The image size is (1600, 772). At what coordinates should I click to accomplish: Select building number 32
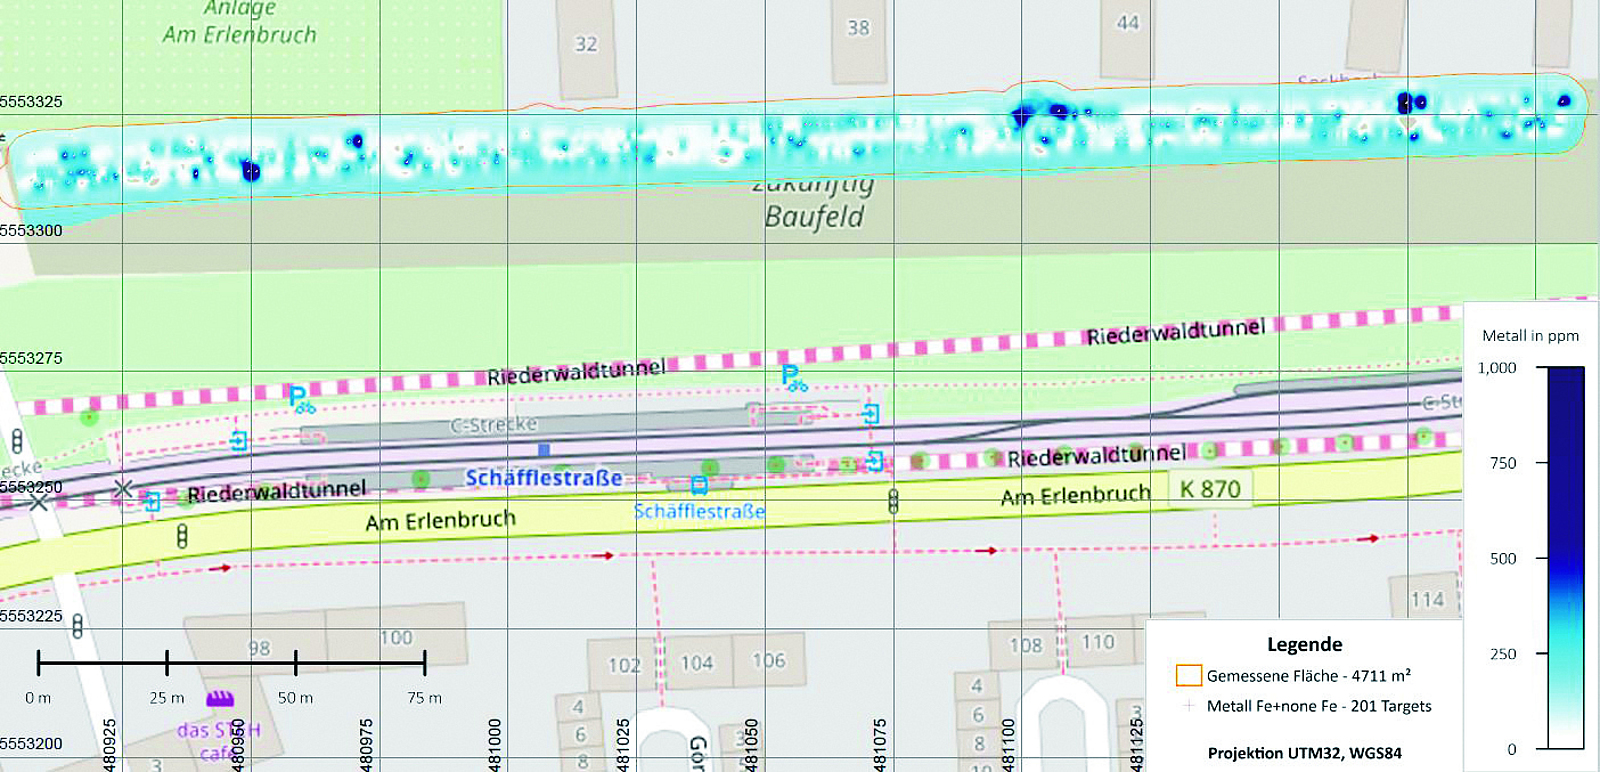pos(586,44)
